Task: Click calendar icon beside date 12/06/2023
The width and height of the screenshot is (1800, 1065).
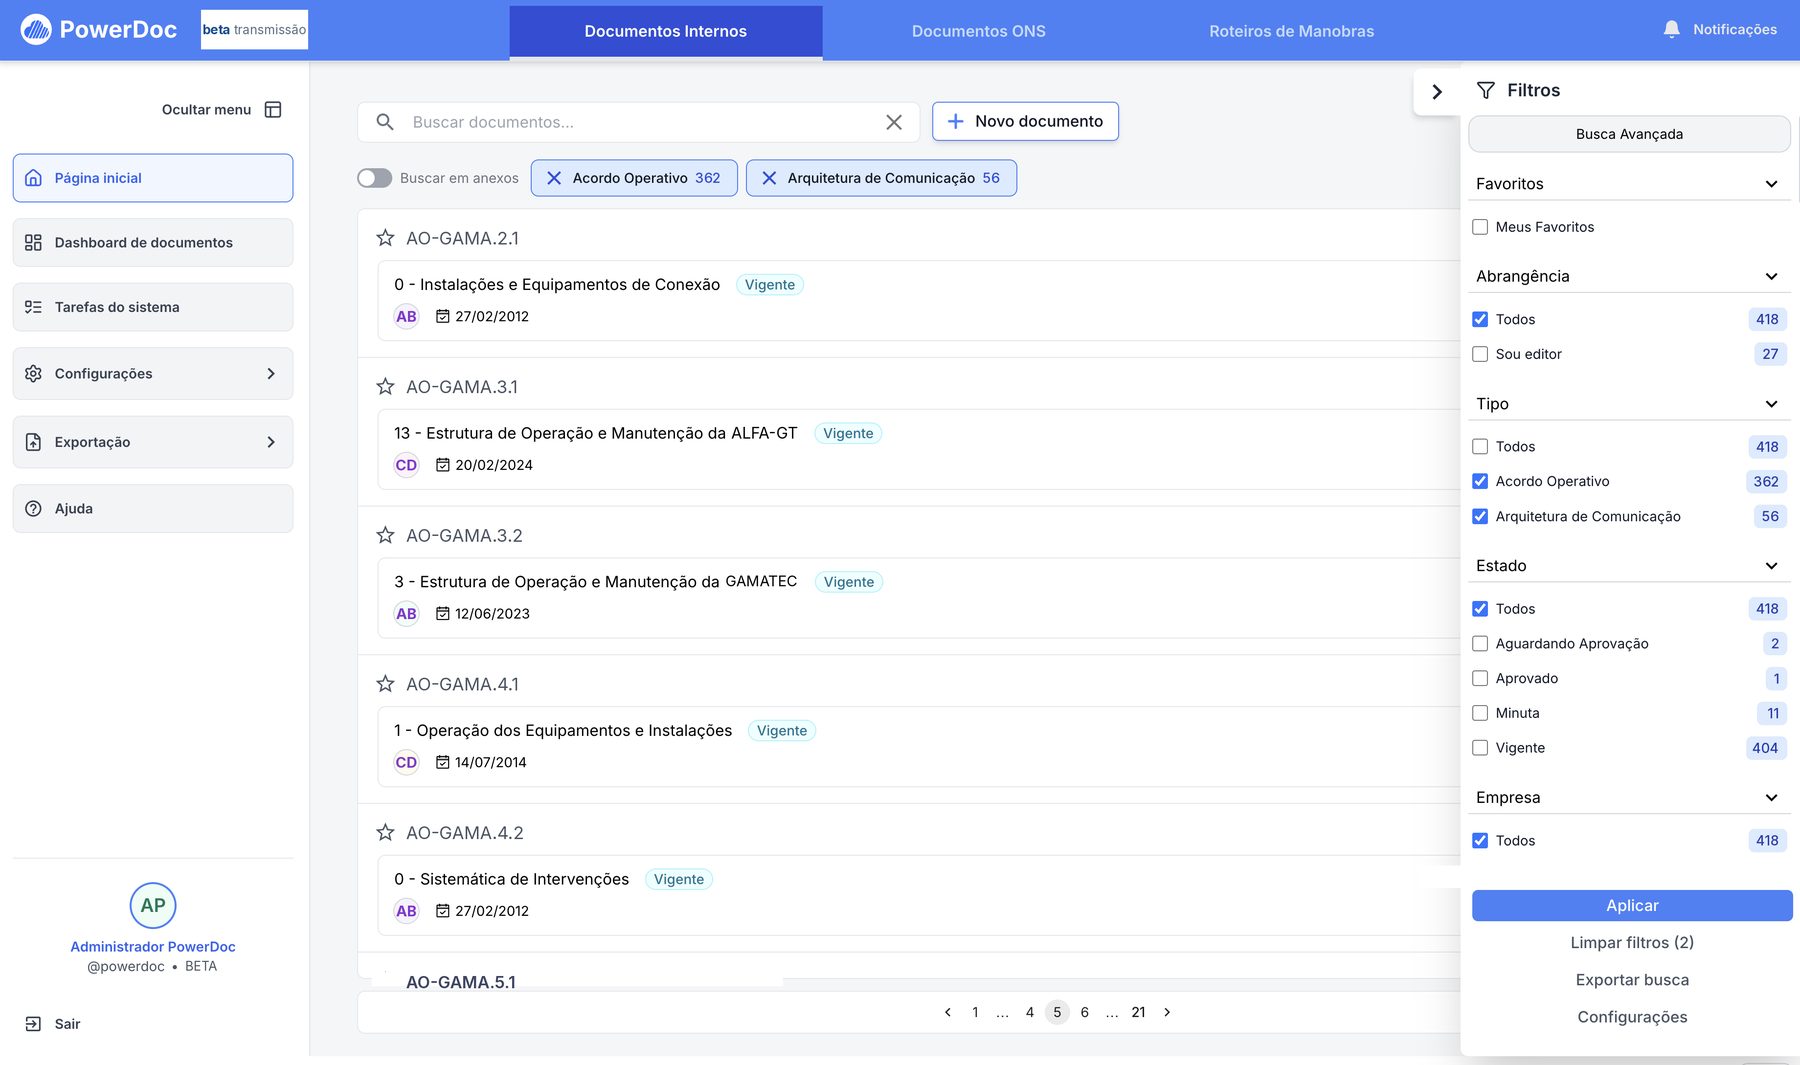Action: coord(443,613)
